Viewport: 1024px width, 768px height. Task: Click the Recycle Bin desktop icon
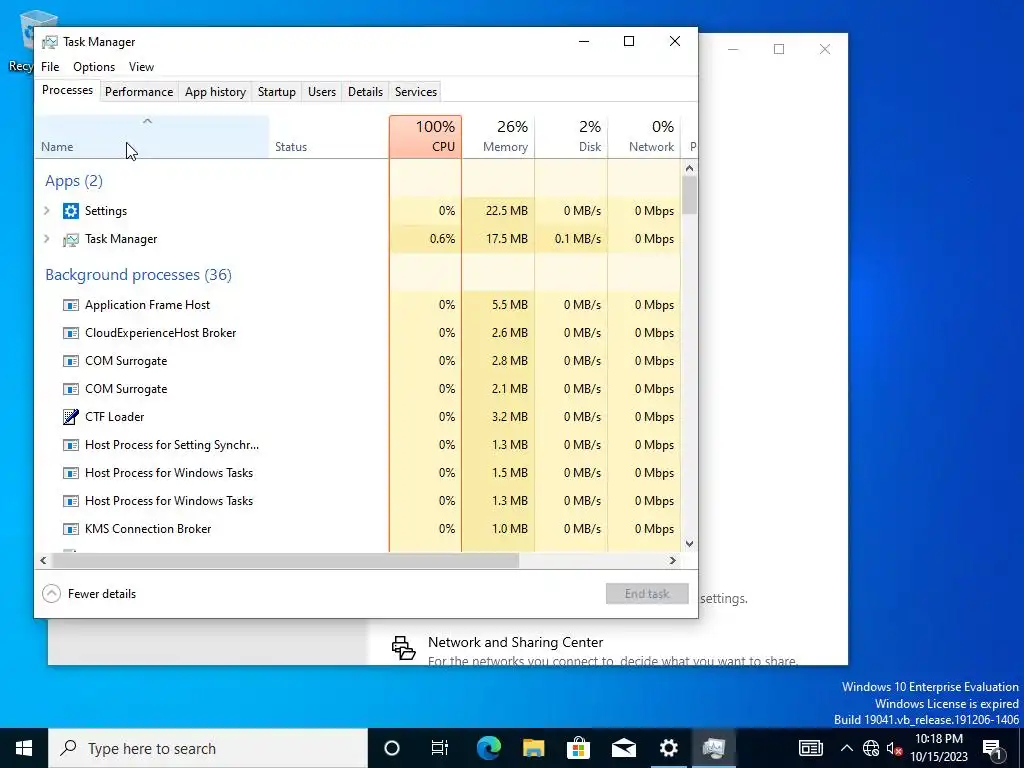coord(26,40)
